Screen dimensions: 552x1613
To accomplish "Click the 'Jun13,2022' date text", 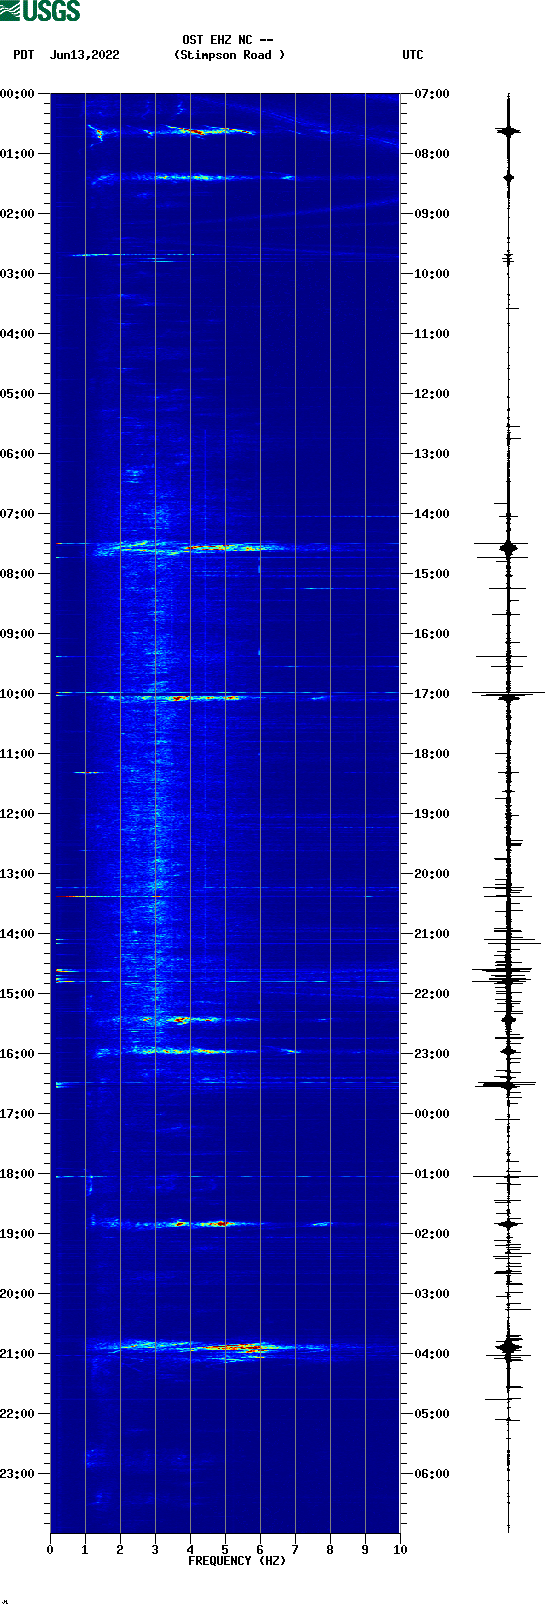I will (85, 55).
